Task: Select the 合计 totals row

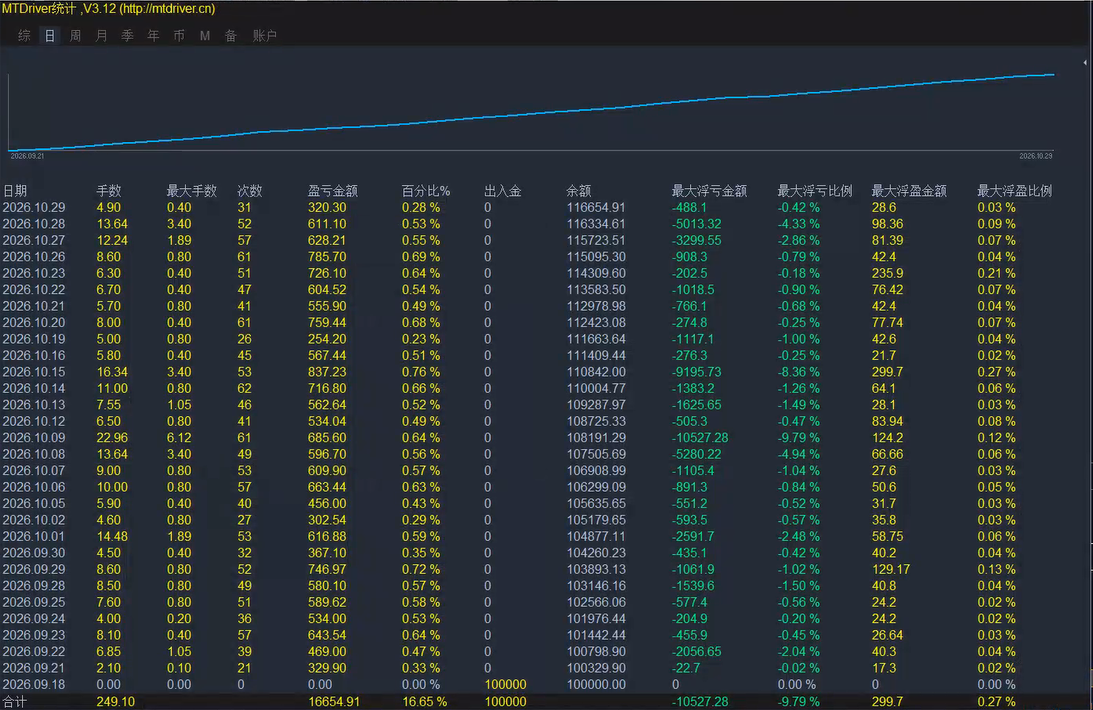Action: tap(546, 702)
